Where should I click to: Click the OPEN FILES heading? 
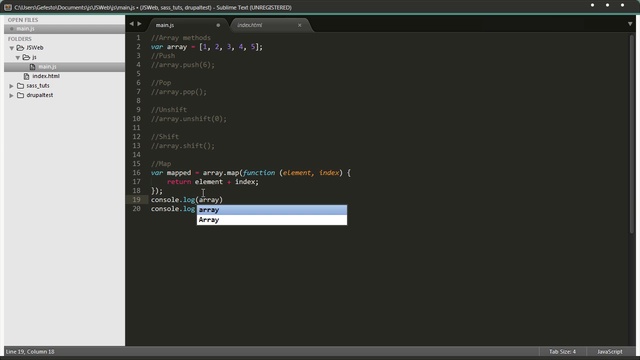[x=23, y=20]
